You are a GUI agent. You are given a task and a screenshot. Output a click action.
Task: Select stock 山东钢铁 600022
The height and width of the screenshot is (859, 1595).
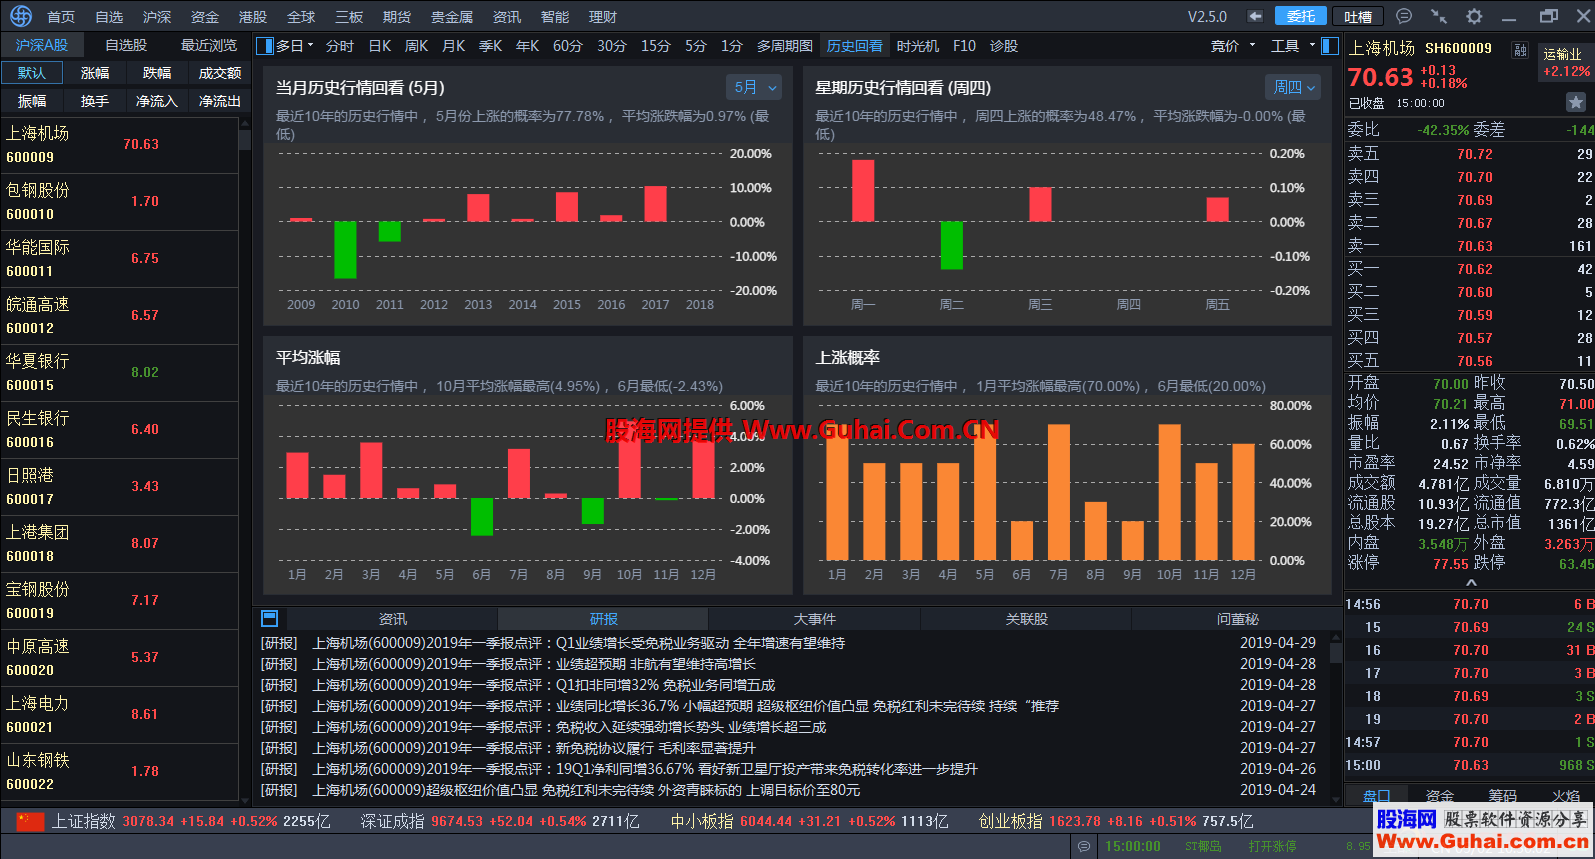(x=119, y=771)
